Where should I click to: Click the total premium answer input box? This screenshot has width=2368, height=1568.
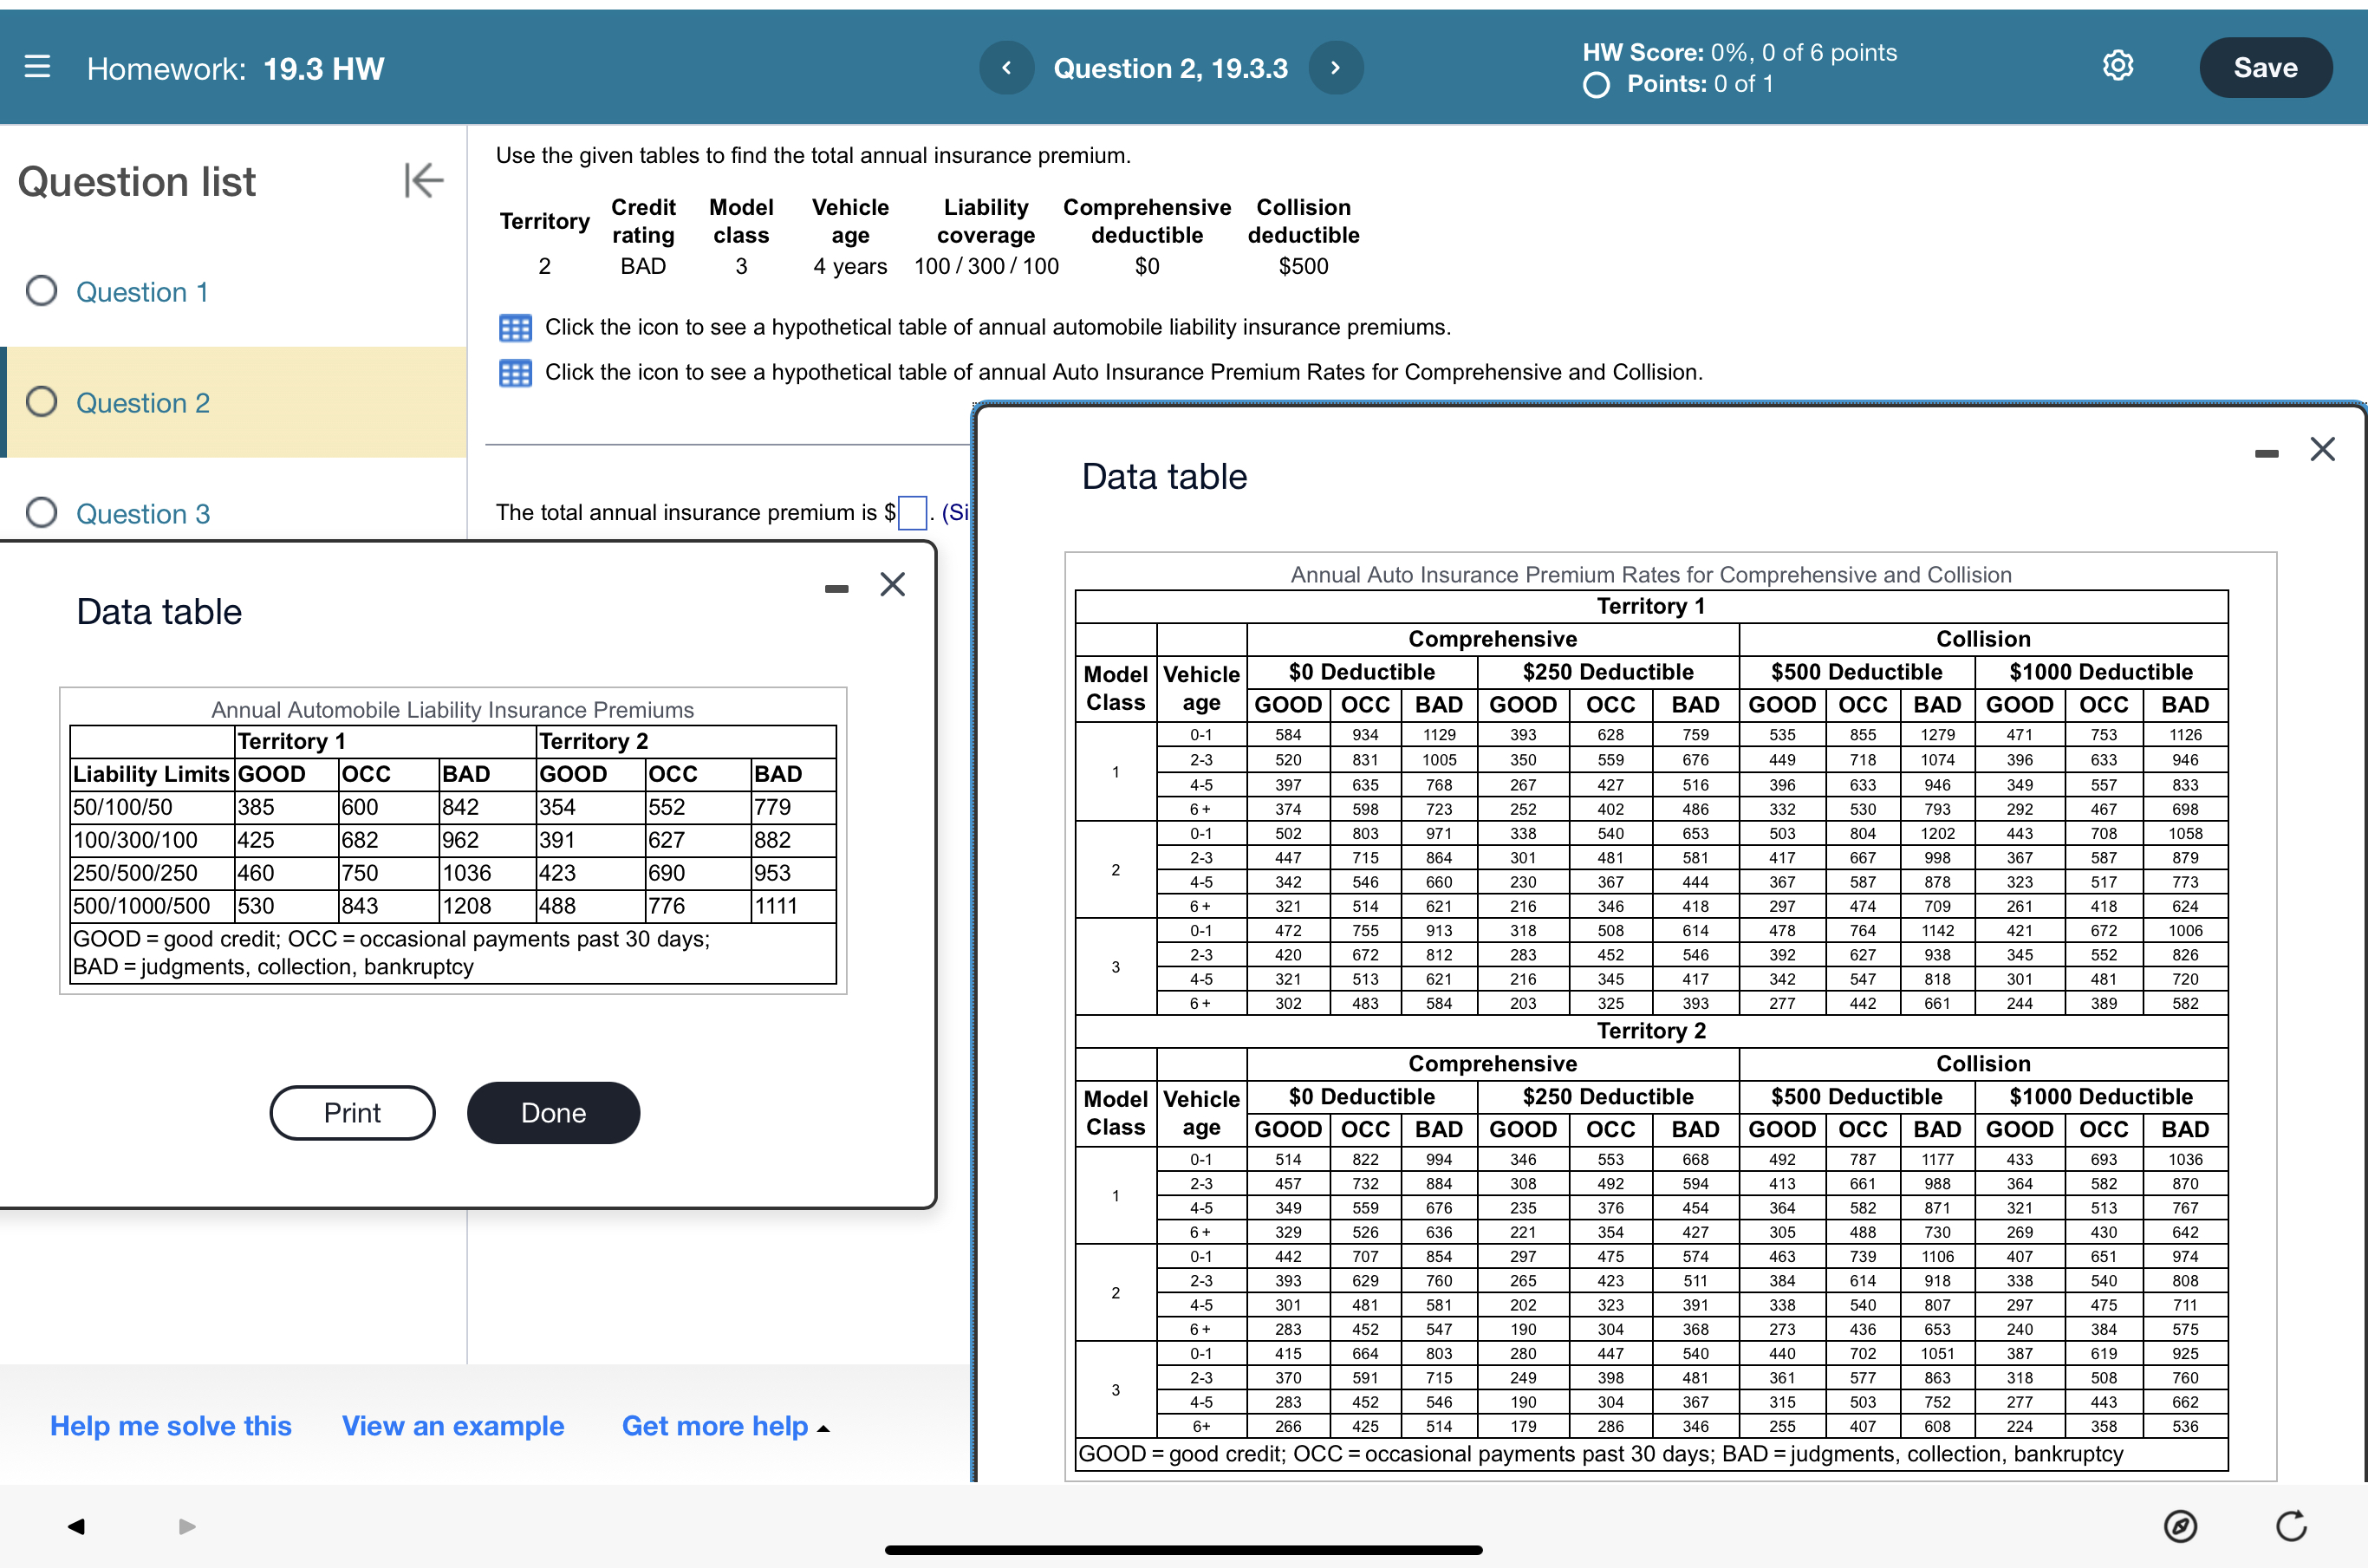tap(911, 513)
